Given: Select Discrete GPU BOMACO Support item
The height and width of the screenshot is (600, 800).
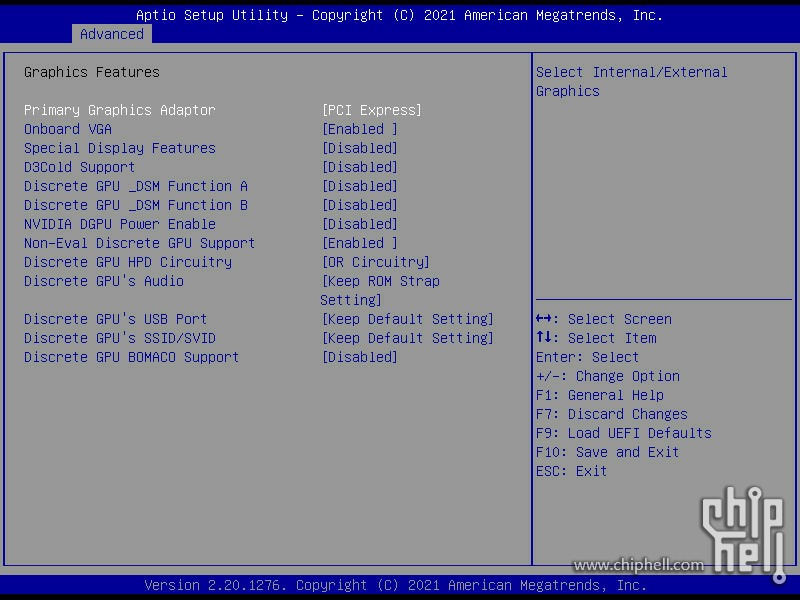Looking at the screenshot, I should point(131,357).
